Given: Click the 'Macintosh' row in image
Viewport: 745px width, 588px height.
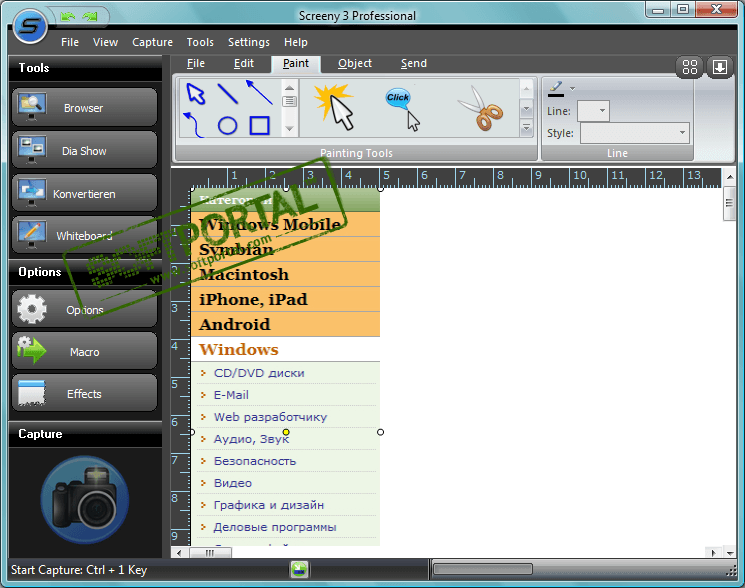Looking at the screenshot, I should click(285, 274).
